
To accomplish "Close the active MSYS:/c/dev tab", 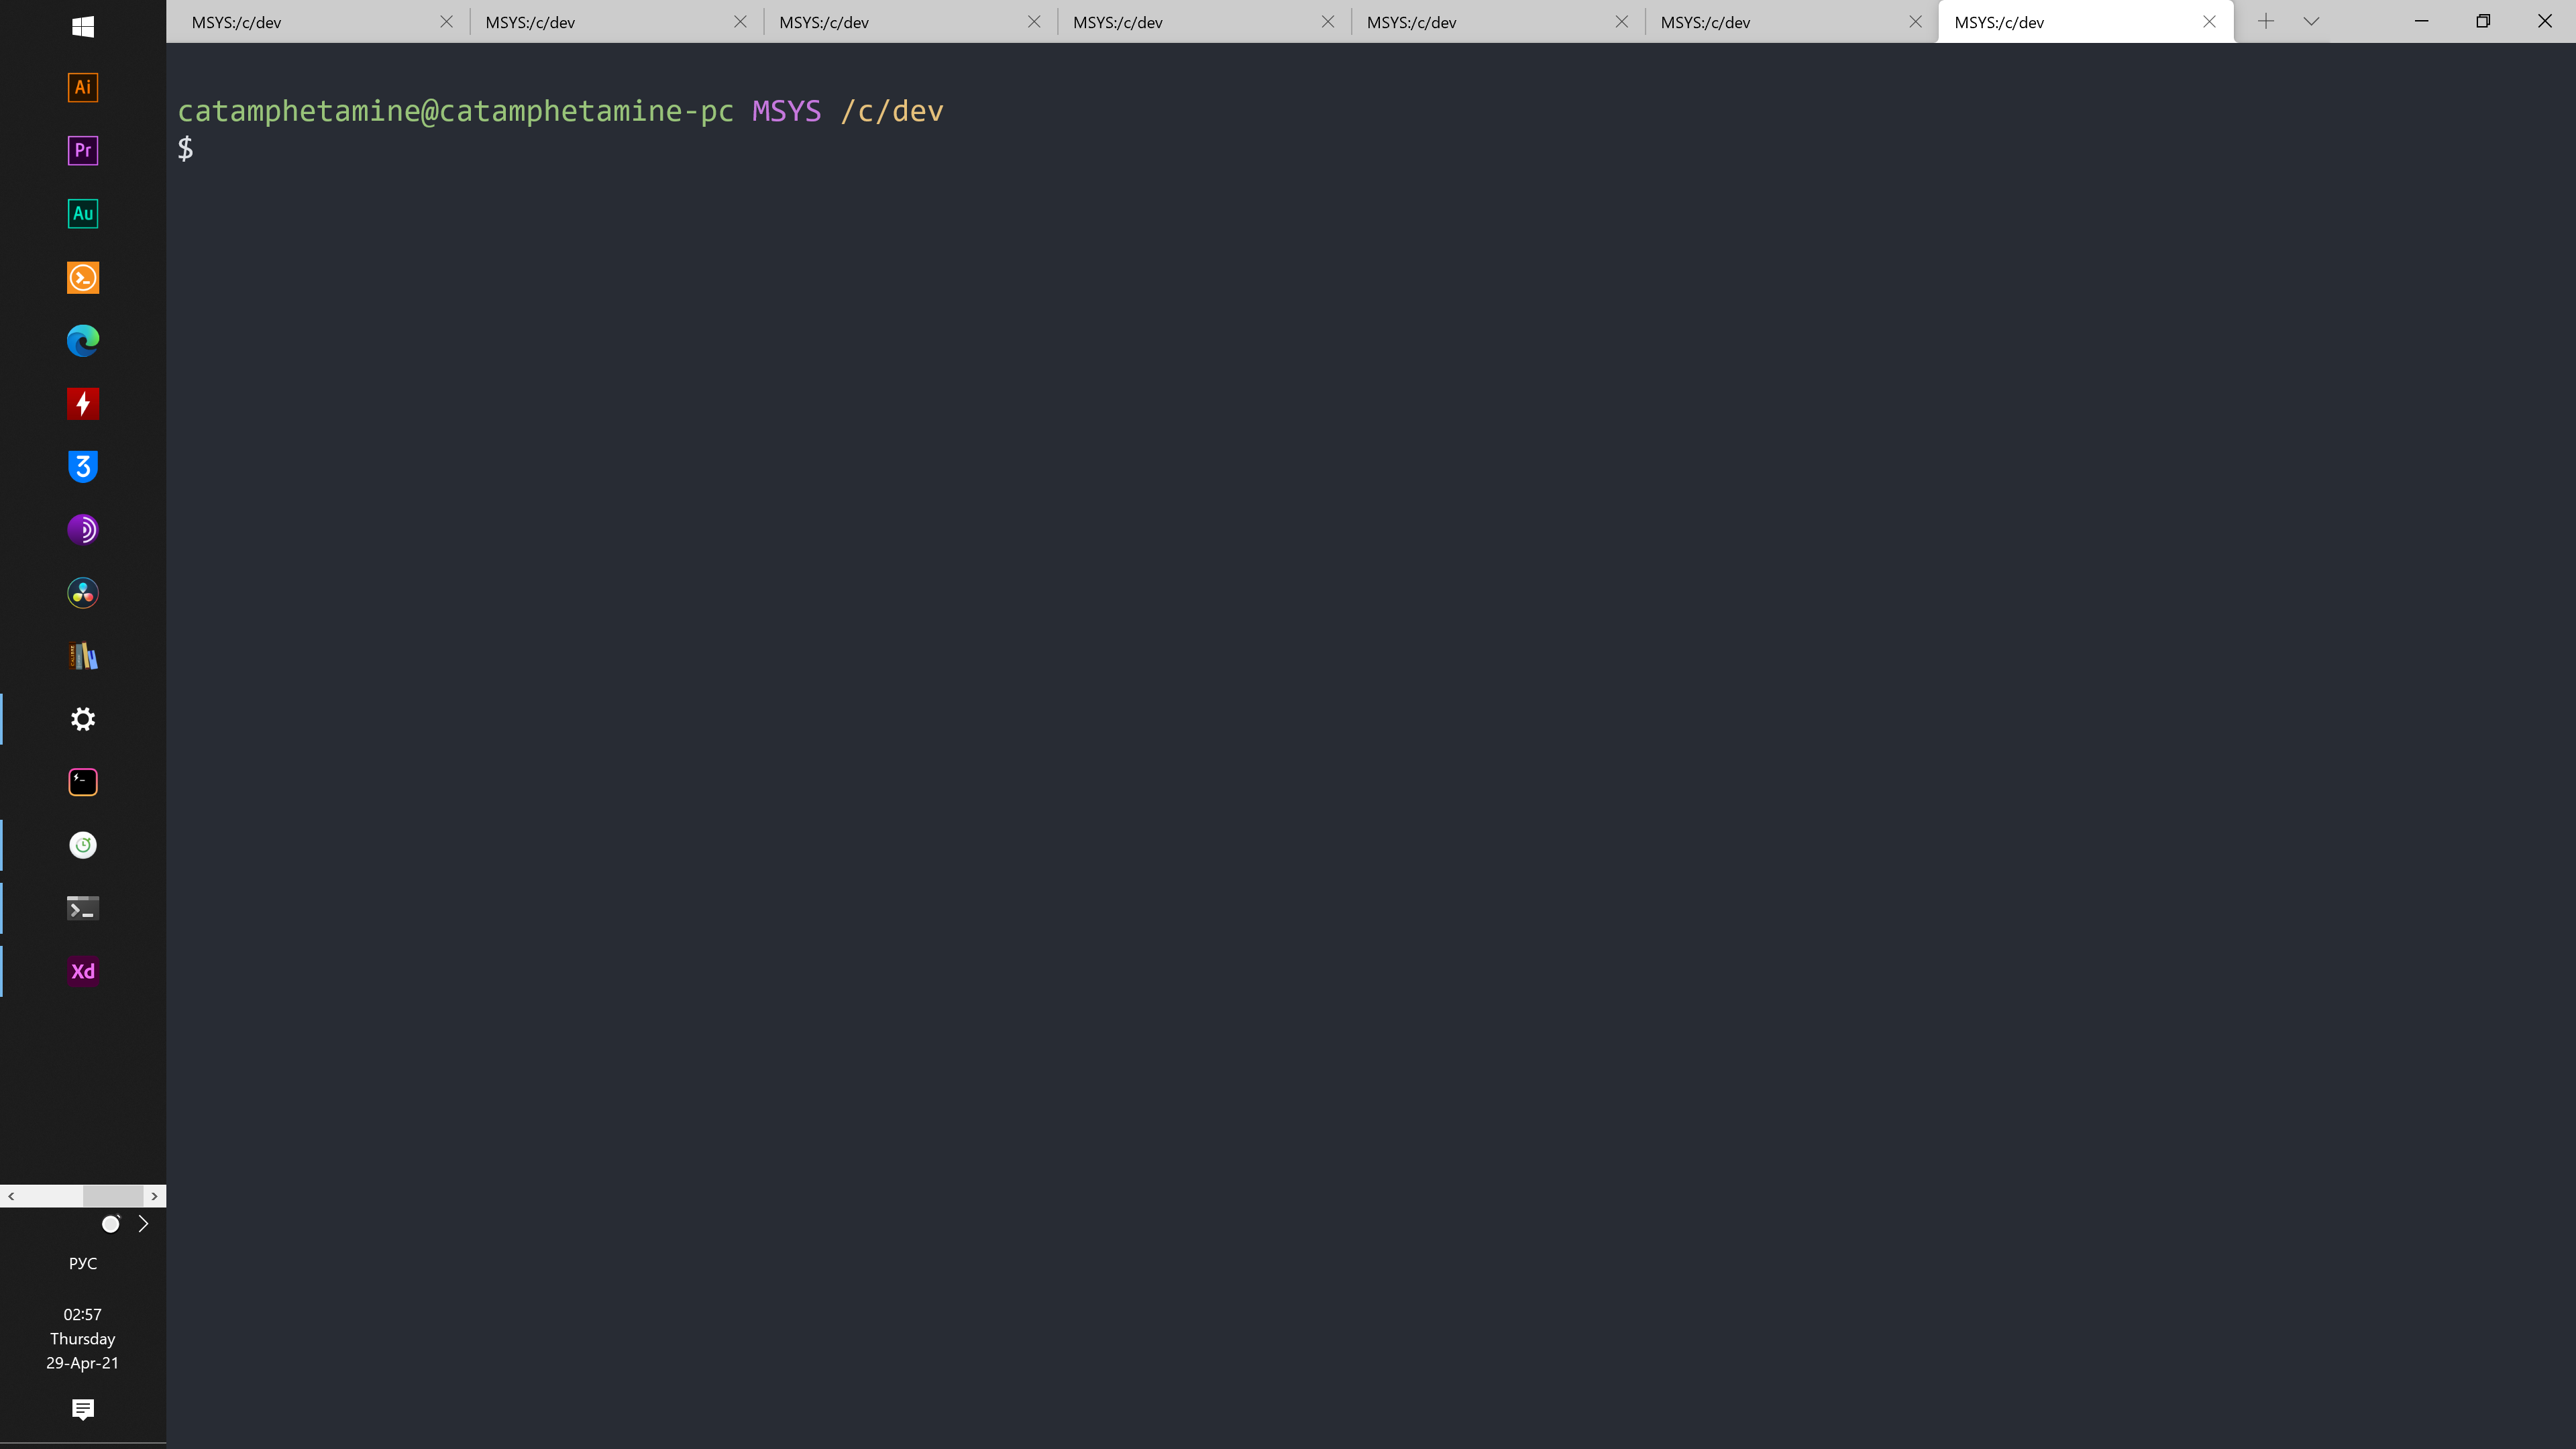I will (x=2209, y=22).
